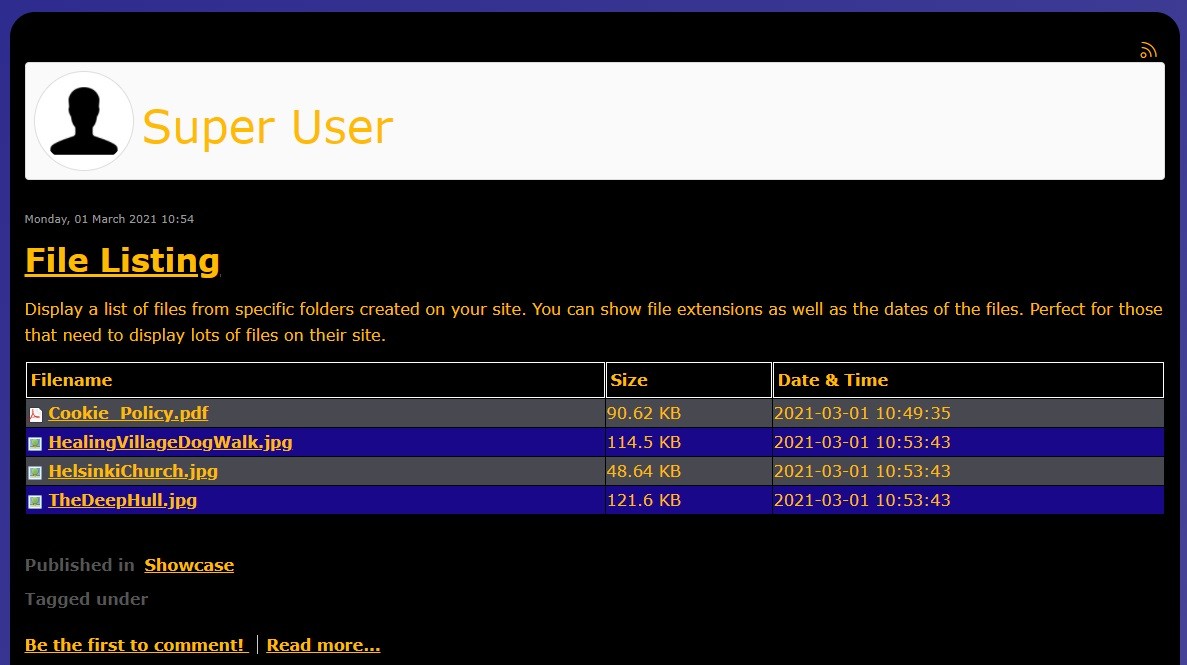Click the date cell in HelsinkiChurch.jpg row

pyautogui.click(x=968, y=471)
